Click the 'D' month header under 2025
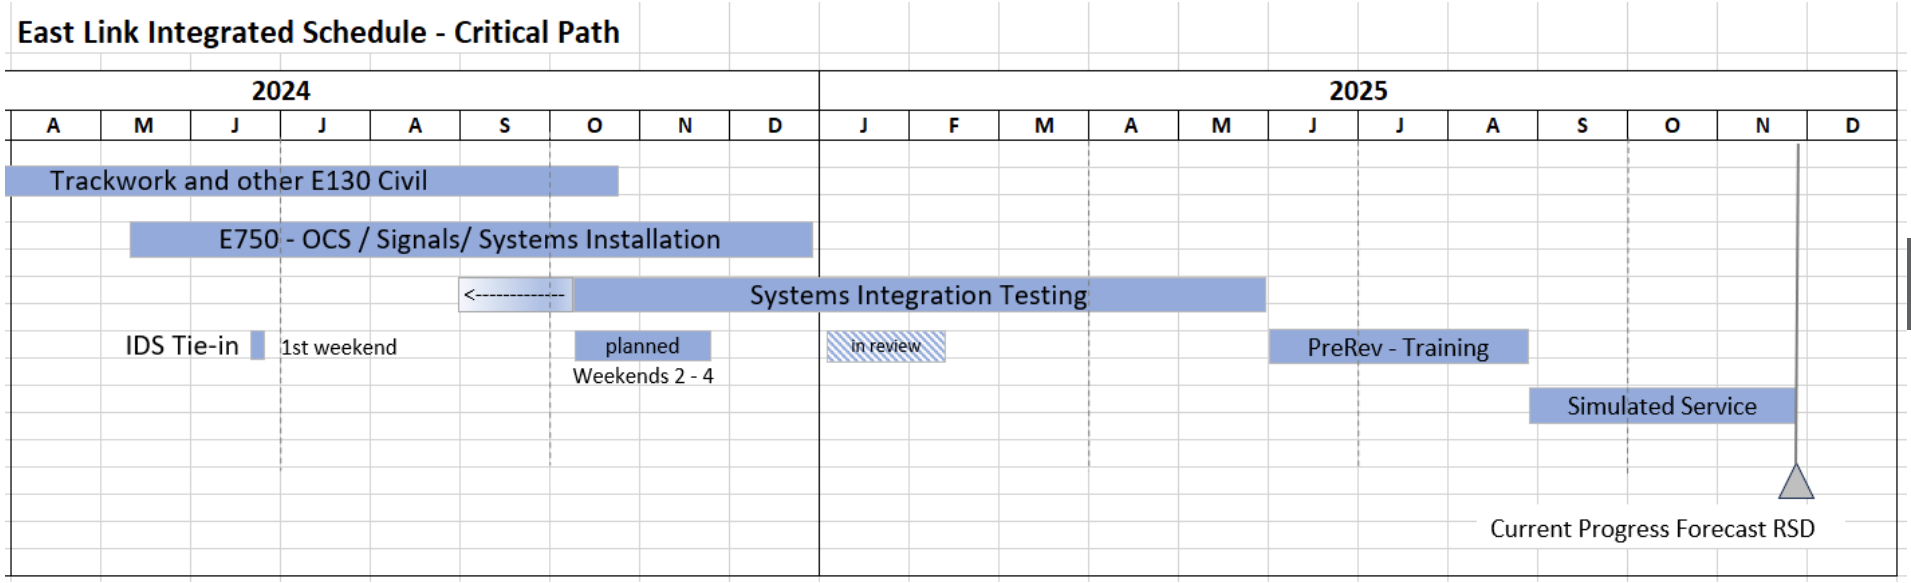1911x583 pixels. click(x=1852, y=126)
